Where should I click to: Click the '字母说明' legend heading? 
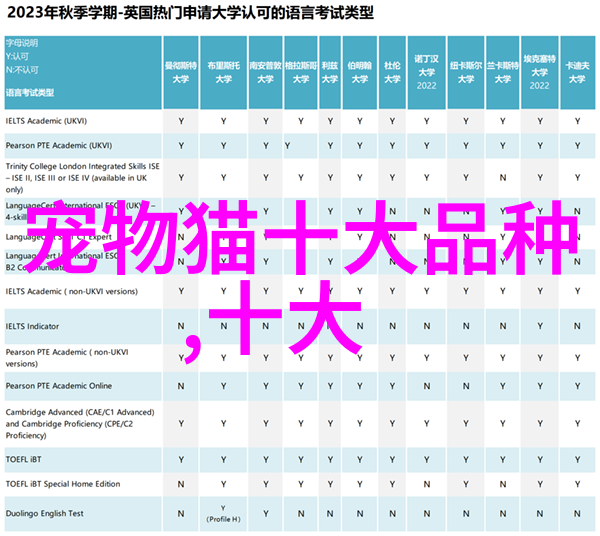click(x=22, y=43)
